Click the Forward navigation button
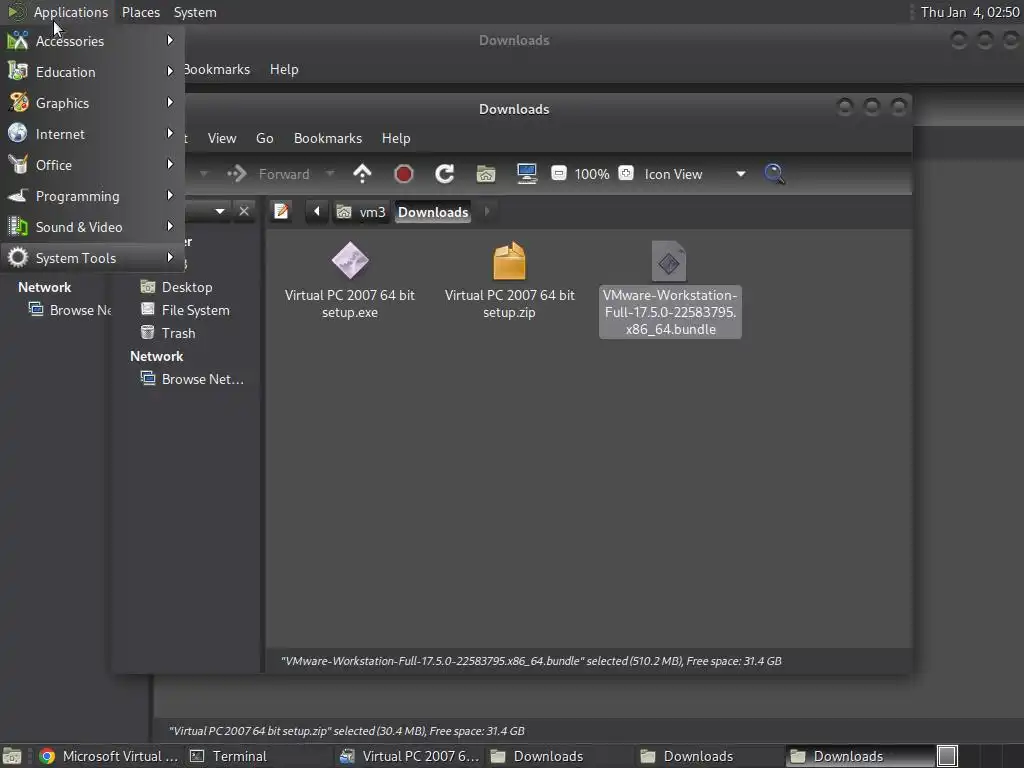 [x=268, y=174]
